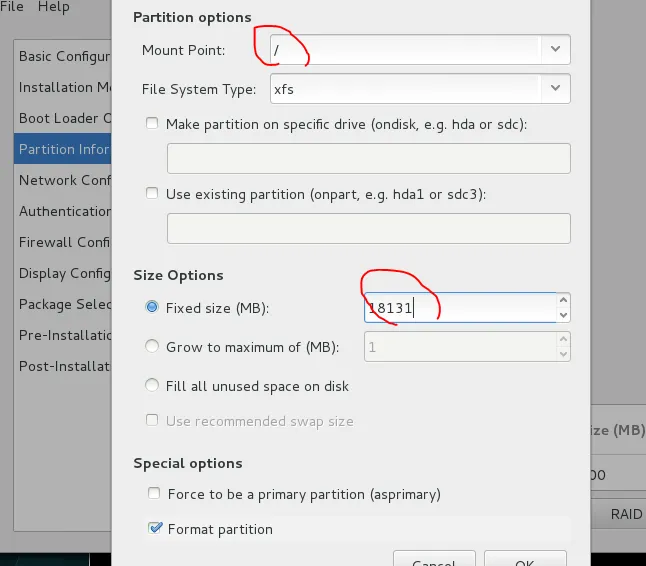The height and width of the screenshot is (566, 646).
Task: Increase fixed size with up arrow
Action: pyautogui.click(x=563, y=300)
